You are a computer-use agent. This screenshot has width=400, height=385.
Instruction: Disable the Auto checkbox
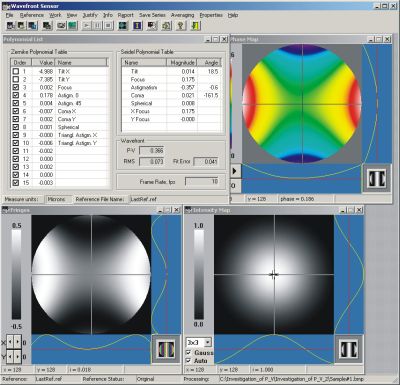point(189,361)
